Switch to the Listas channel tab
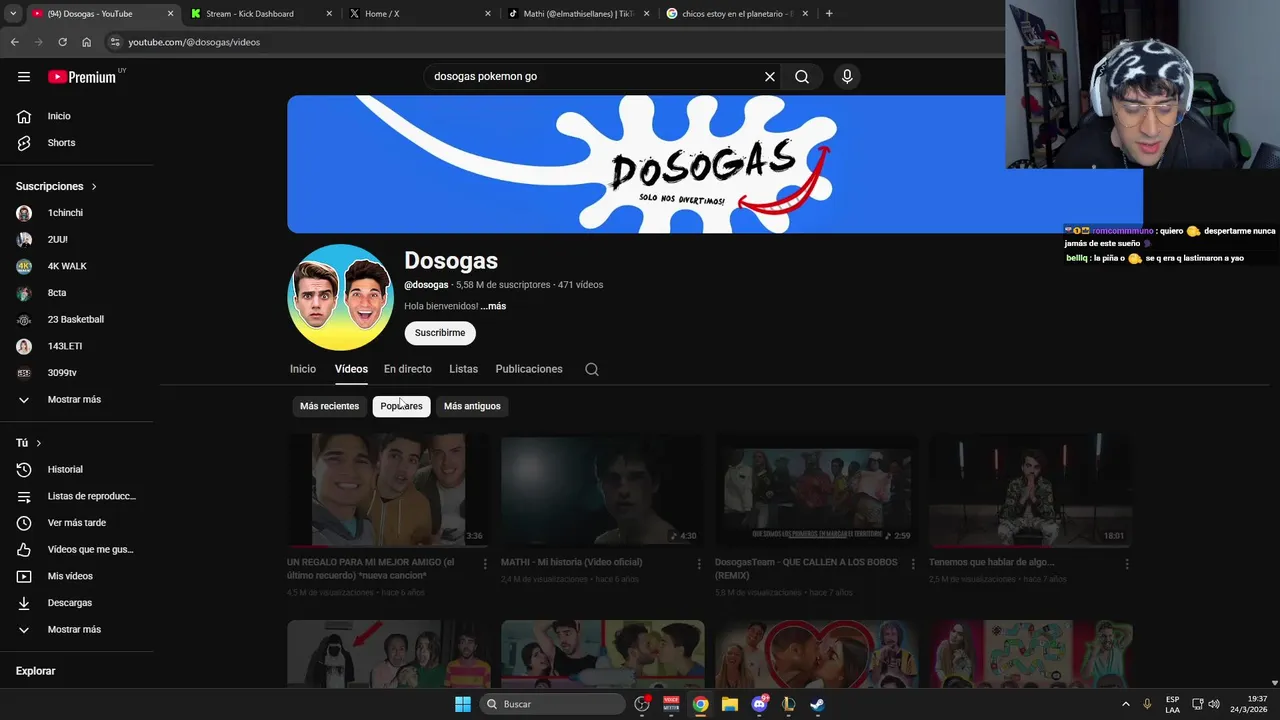 coord(463,369)
